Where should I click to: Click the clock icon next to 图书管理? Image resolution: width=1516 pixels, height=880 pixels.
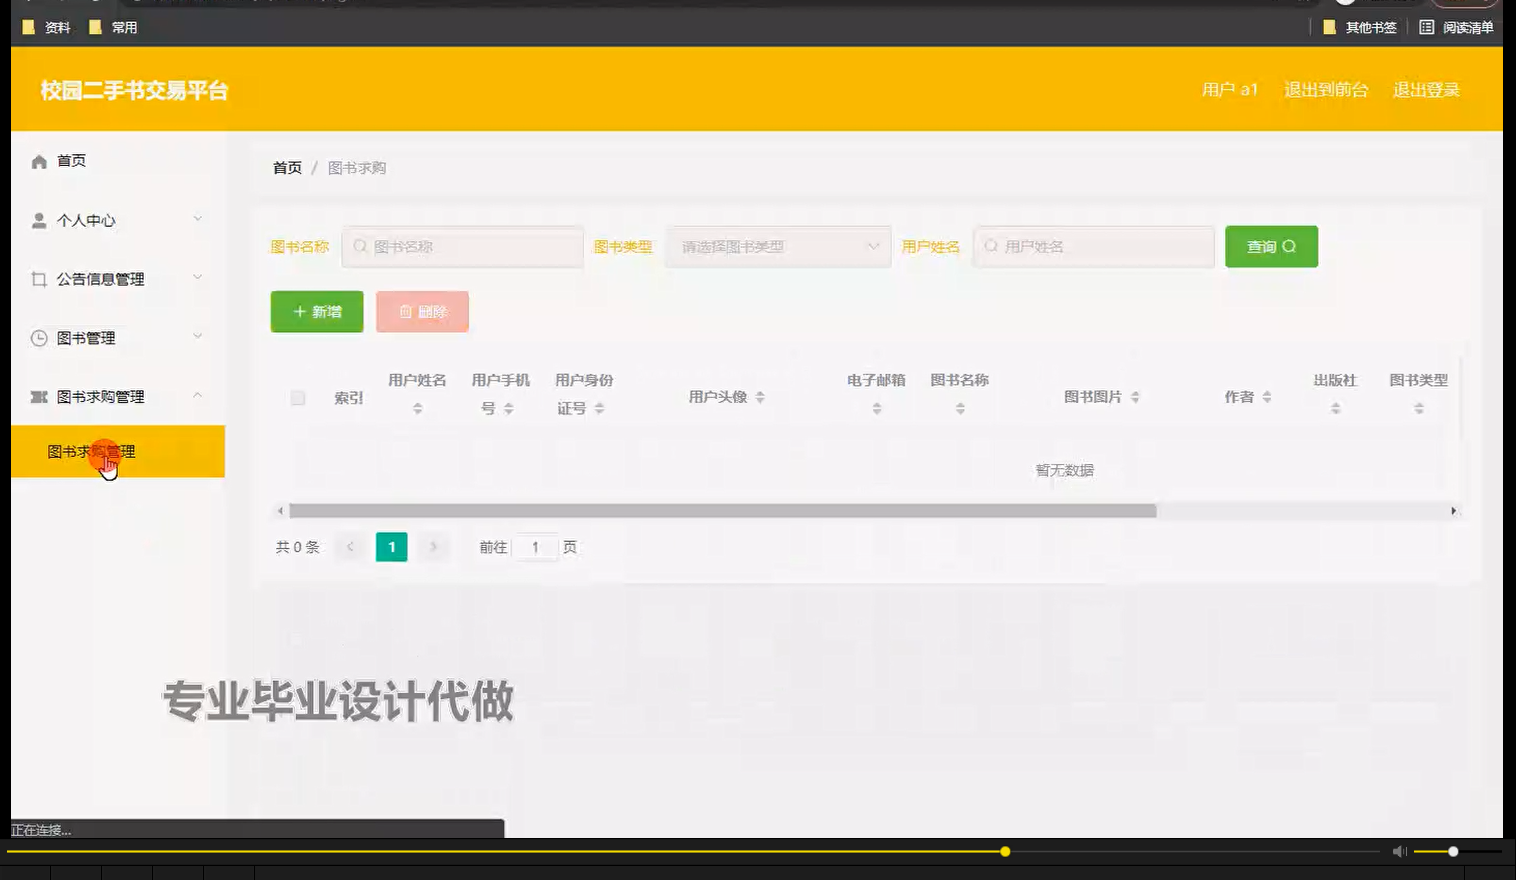pos(39,337)
